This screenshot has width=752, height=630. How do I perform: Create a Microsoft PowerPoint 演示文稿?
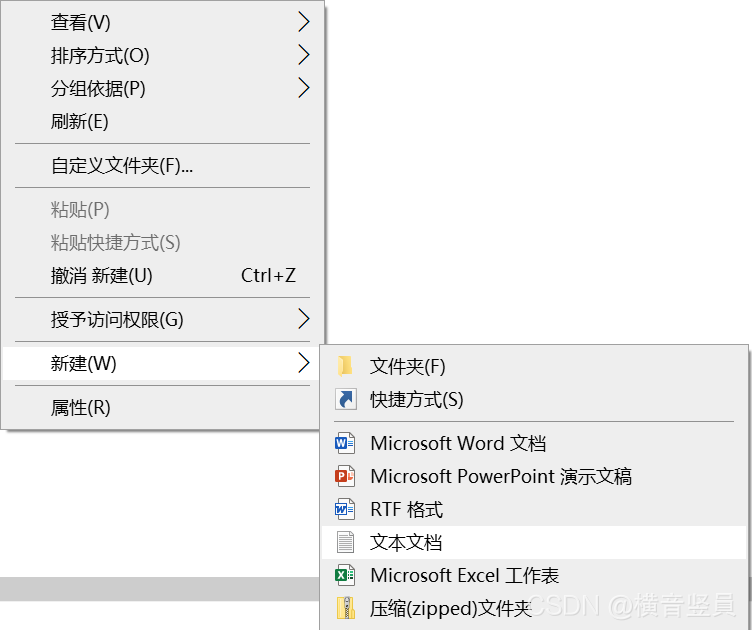click(x=534, y=476)
